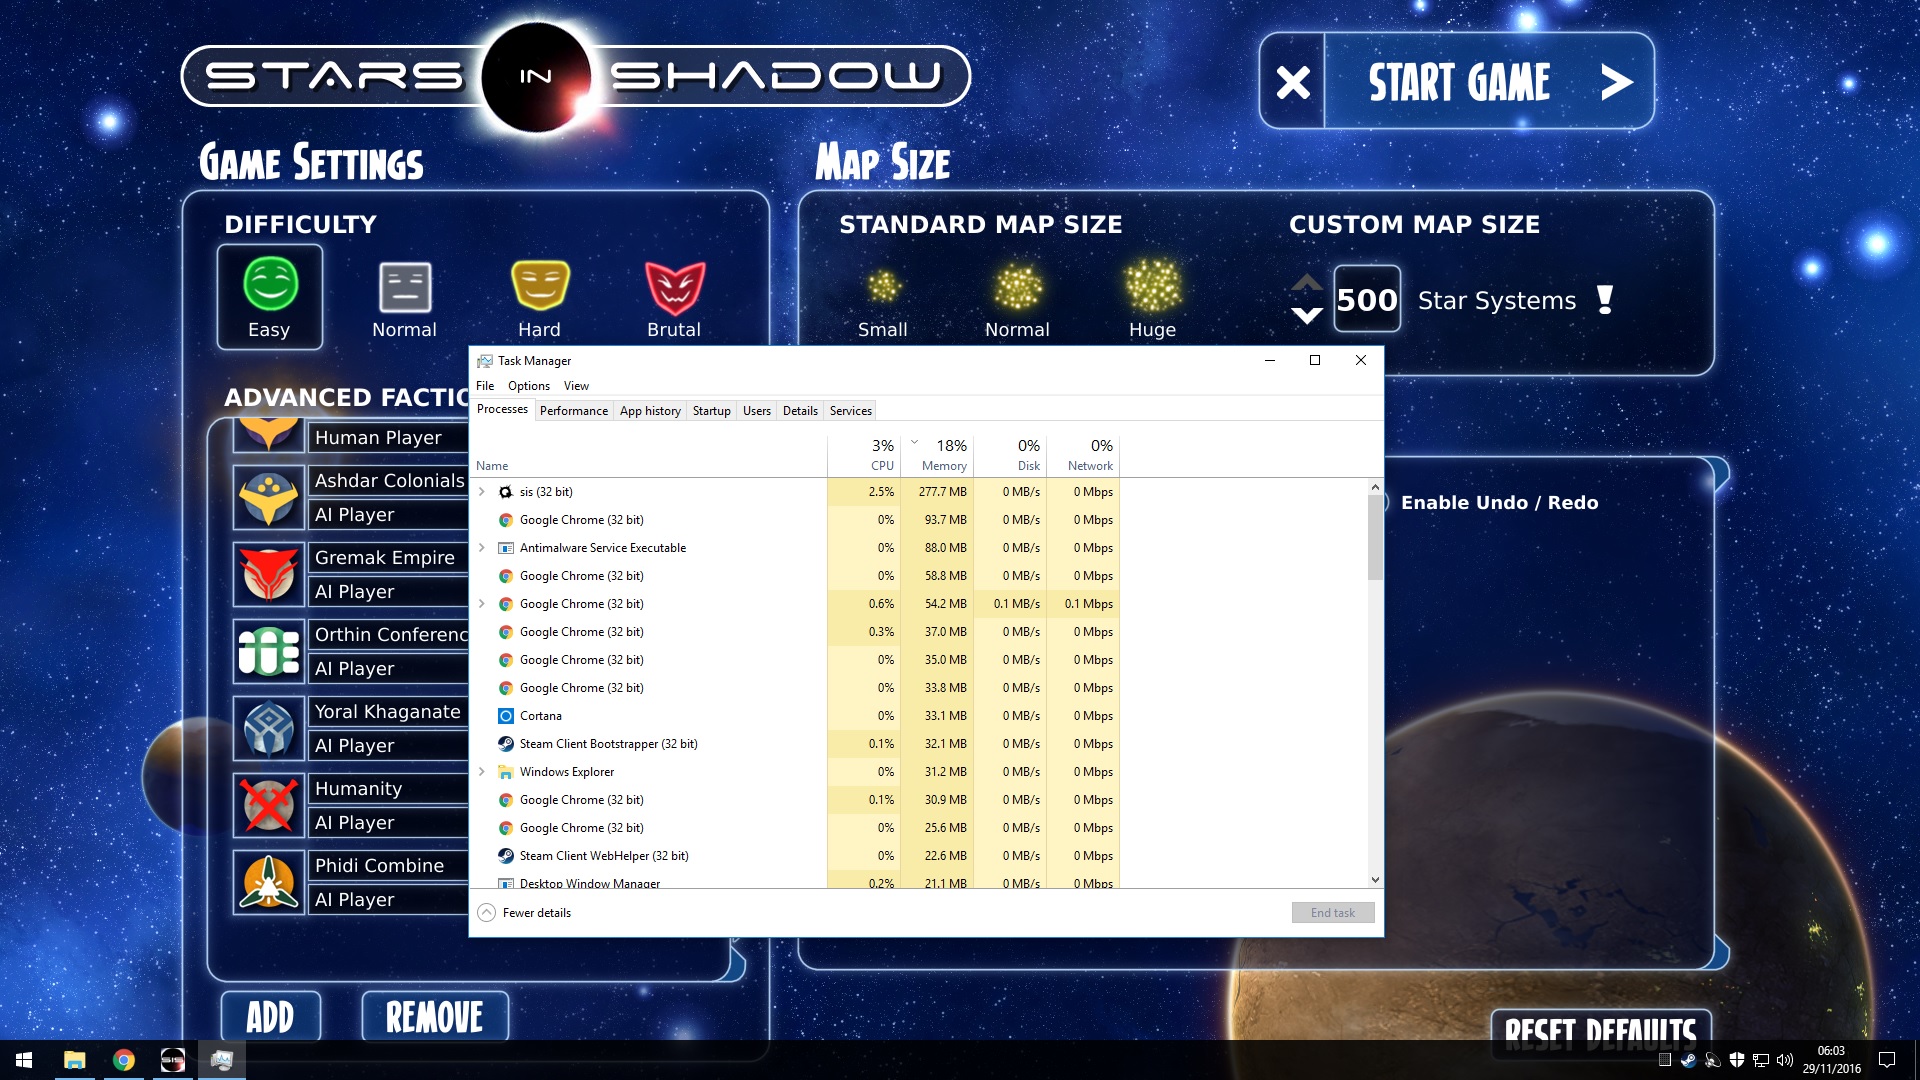Expand the Antimalware Service Executable row
Viewport: 1920px width, 1080px height.
click(482, 548)
